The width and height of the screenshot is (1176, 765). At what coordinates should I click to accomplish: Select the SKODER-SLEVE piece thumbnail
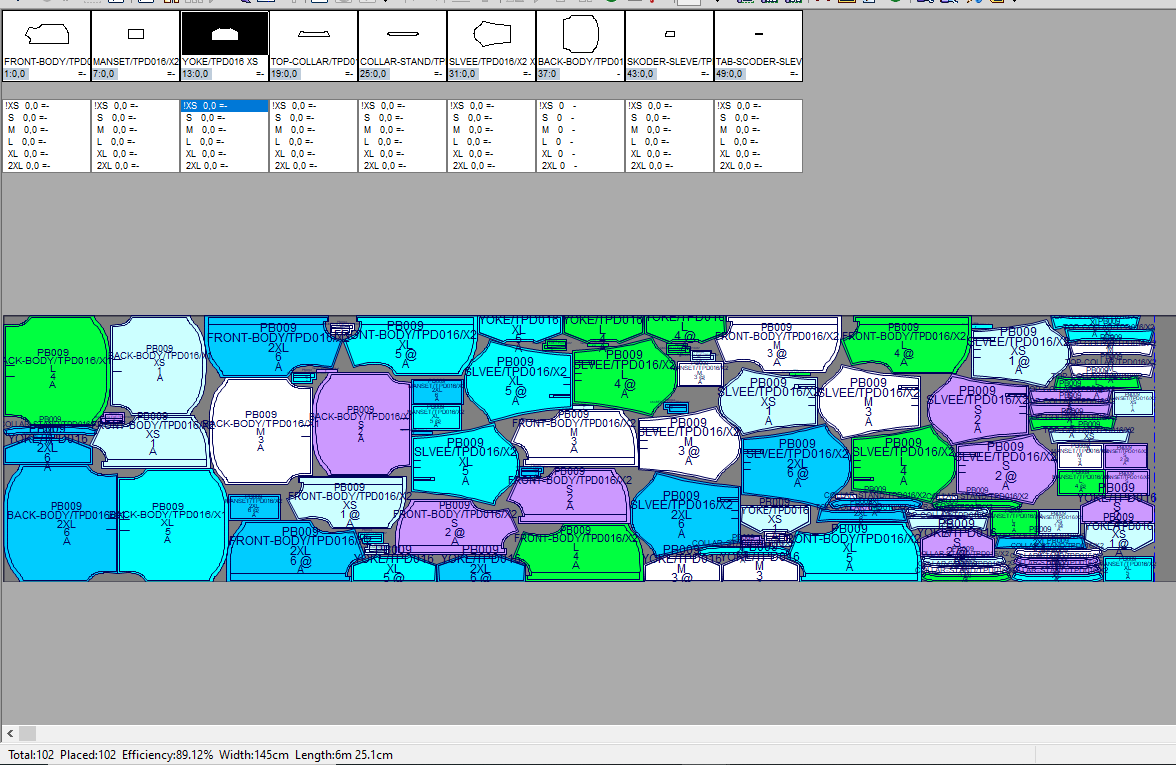click(x=669, y=36)
